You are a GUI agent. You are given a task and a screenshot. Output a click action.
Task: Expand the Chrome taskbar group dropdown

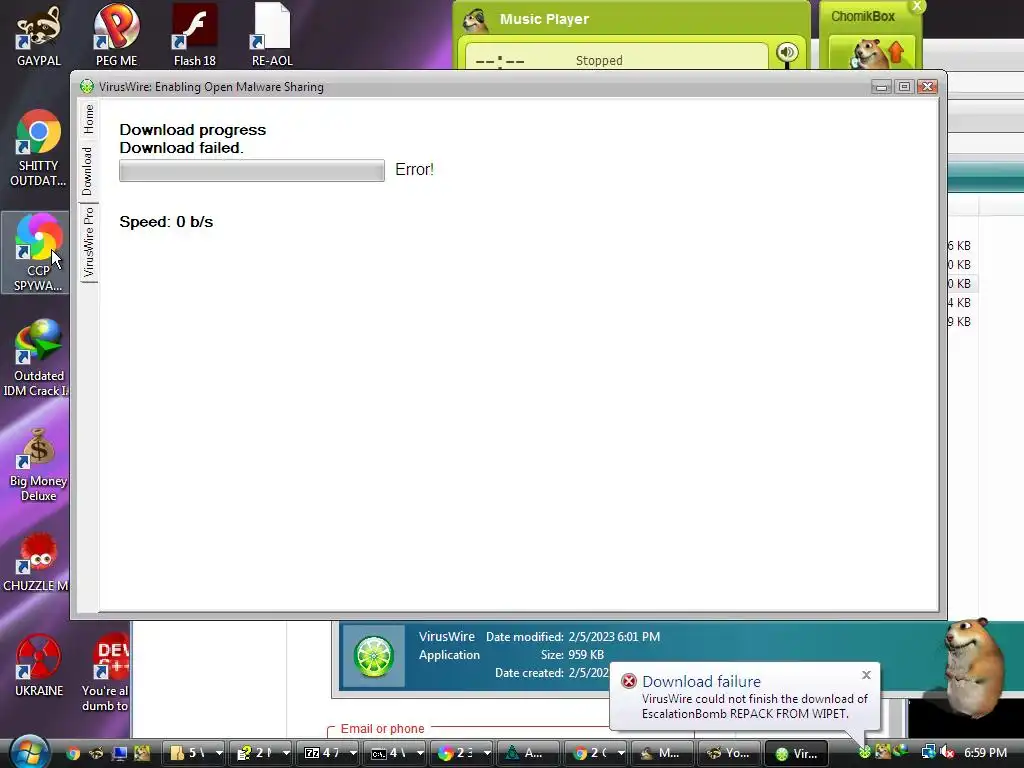click(620, 753)
